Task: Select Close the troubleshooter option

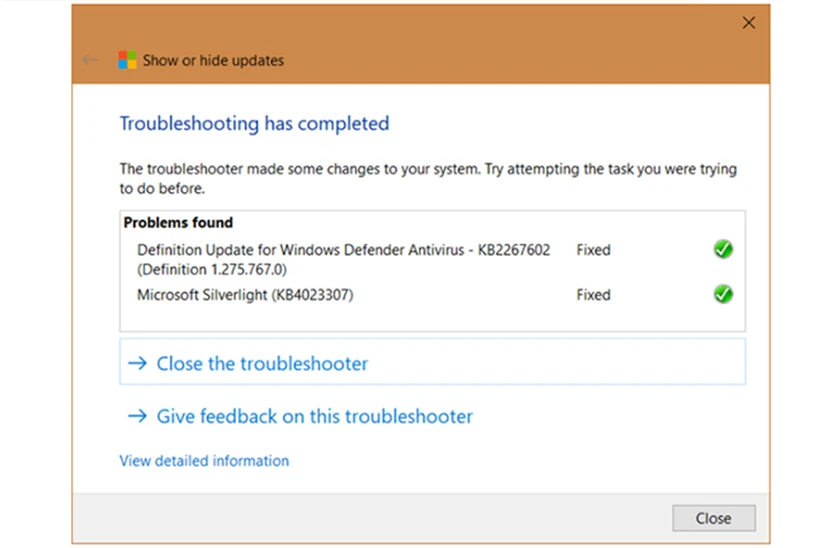Action: click(x=432, y=362)
